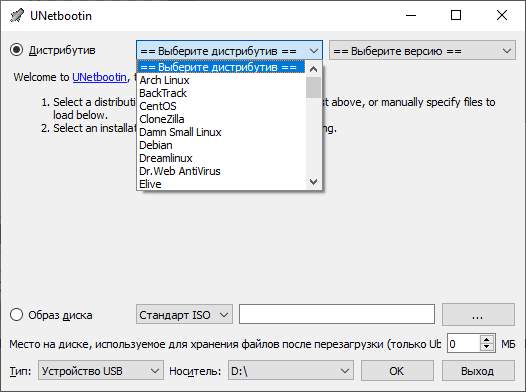
Task: Click the UNetbootin app icon in title bar
Action: [17, 15]
